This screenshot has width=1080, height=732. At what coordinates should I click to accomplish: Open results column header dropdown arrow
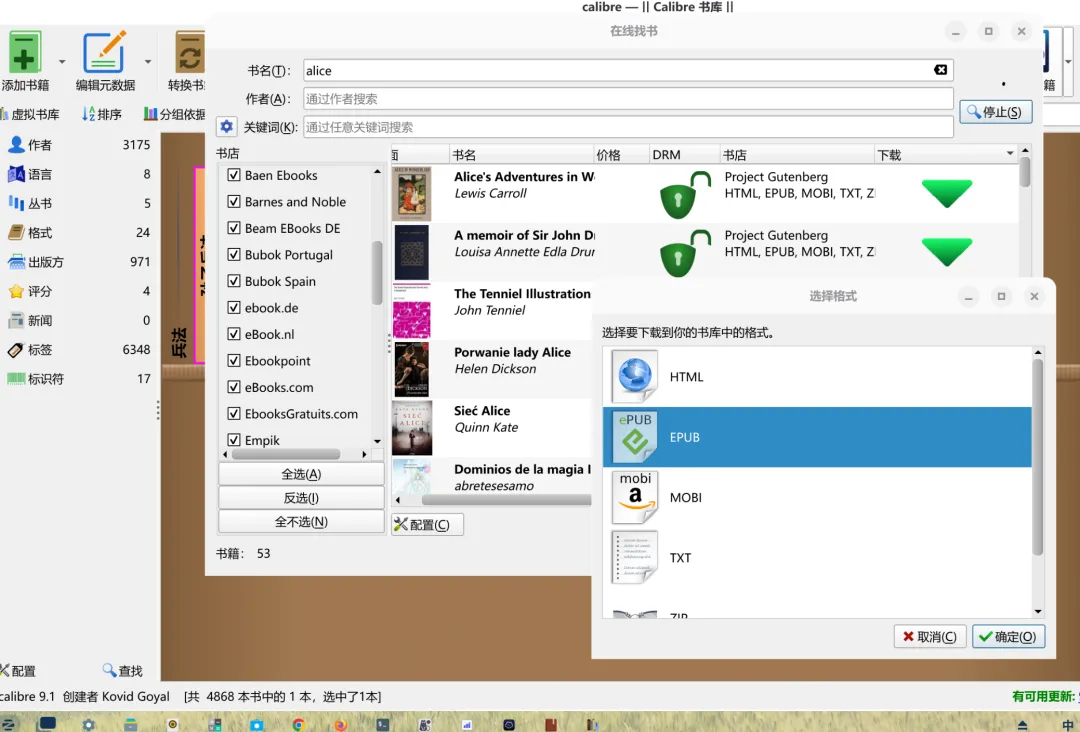[1010, 154]
